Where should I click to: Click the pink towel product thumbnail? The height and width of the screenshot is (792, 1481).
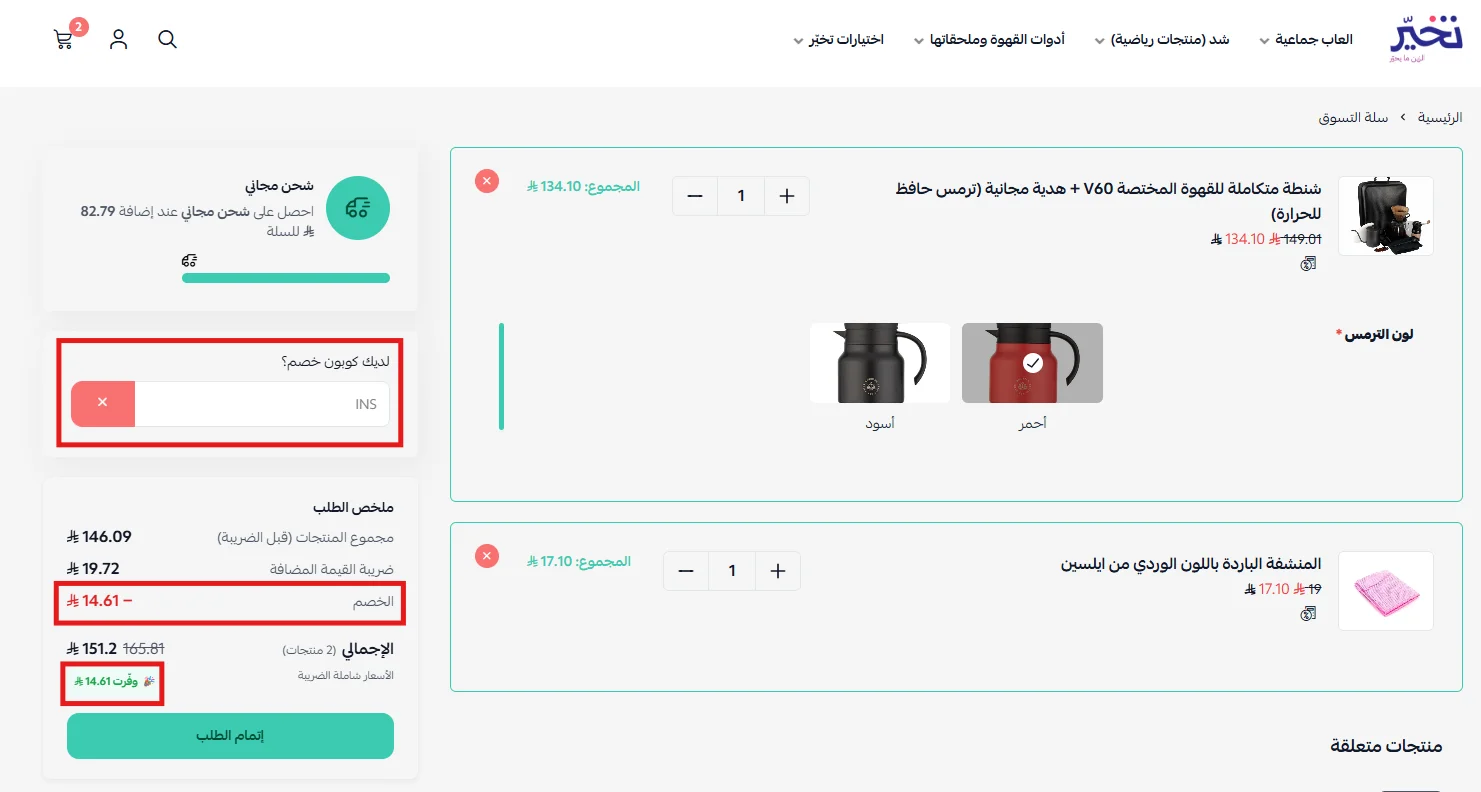pos(1385,591)
